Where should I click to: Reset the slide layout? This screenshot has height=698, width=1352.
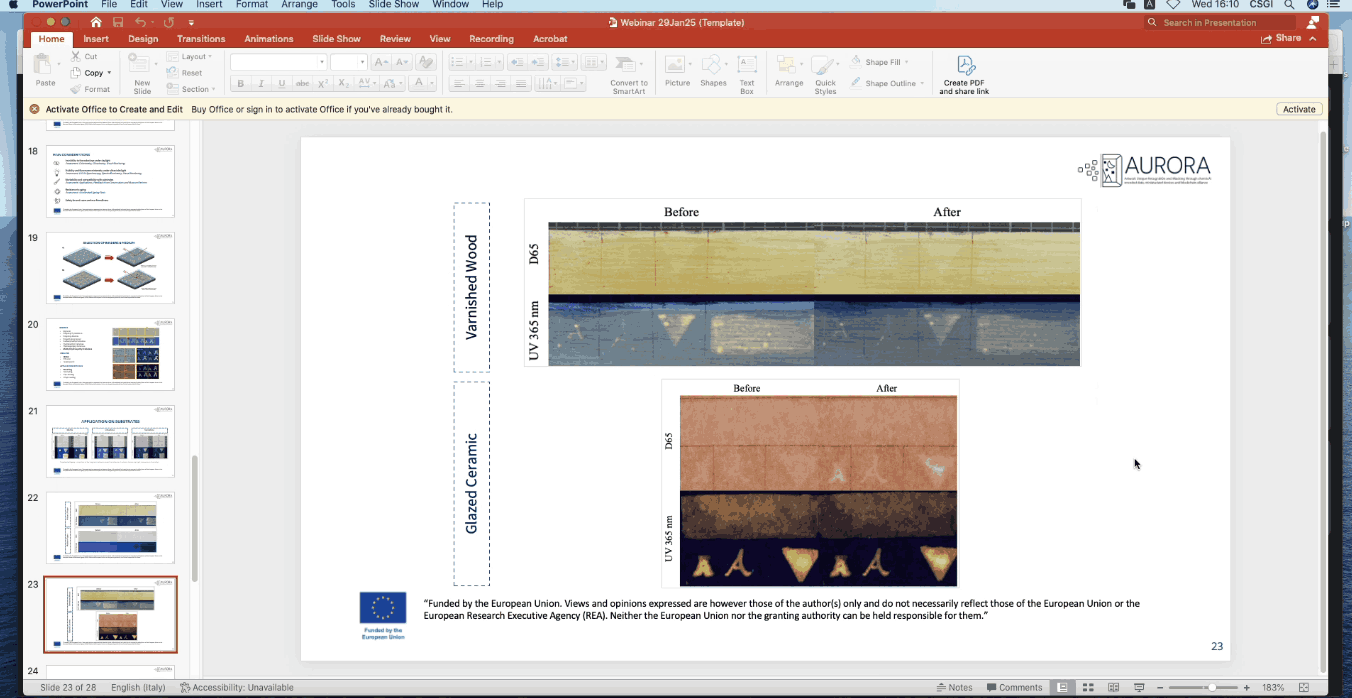(186, 73)
